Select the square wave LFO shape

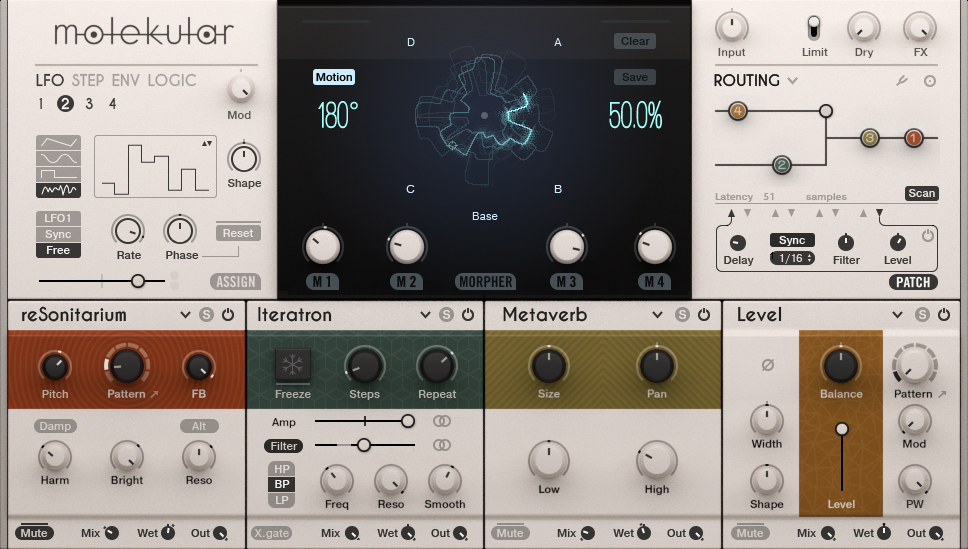(58, 174)
